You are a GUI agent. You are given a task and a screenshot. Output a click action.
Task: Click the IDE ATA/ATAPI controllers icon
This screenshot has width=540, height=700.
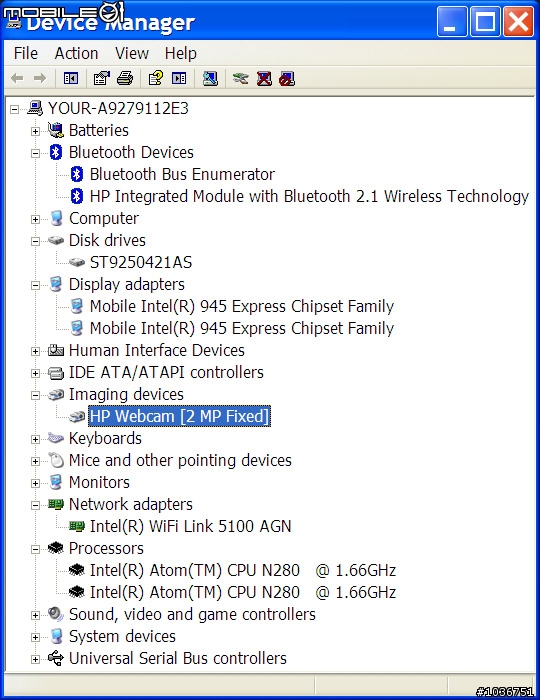(x=56, y=372)
